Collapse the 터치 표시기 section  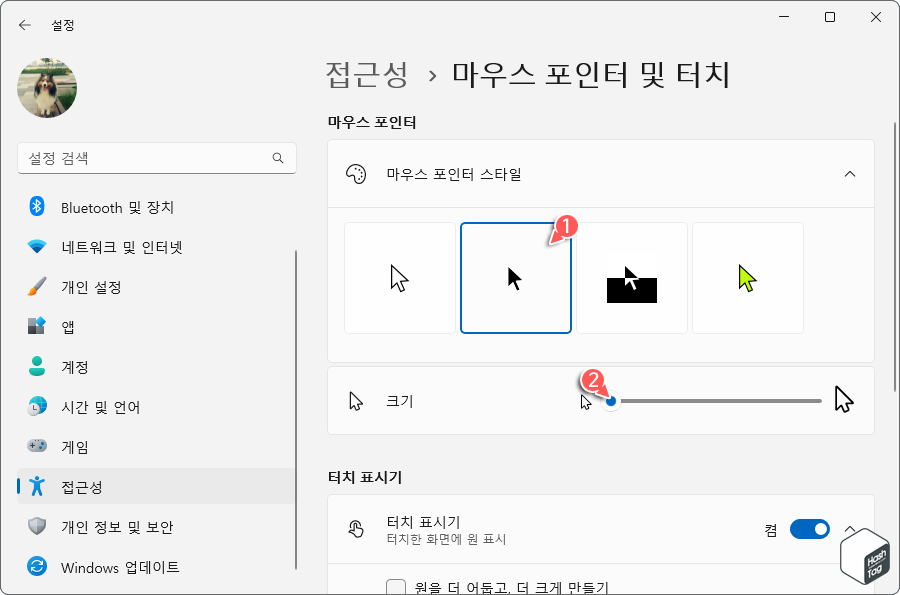[850, 529]
